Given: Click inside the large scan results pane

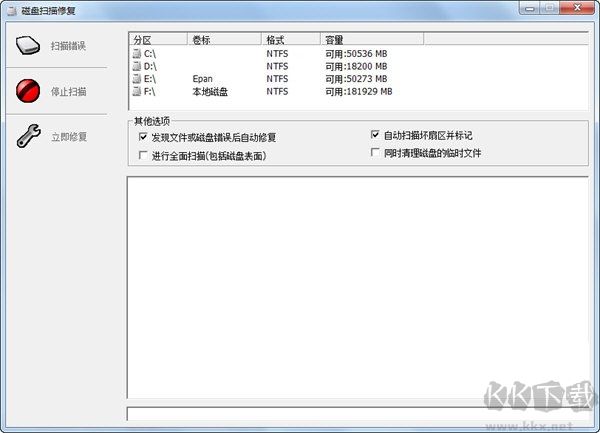Looking at the screenshot, I should coord(358,287).
